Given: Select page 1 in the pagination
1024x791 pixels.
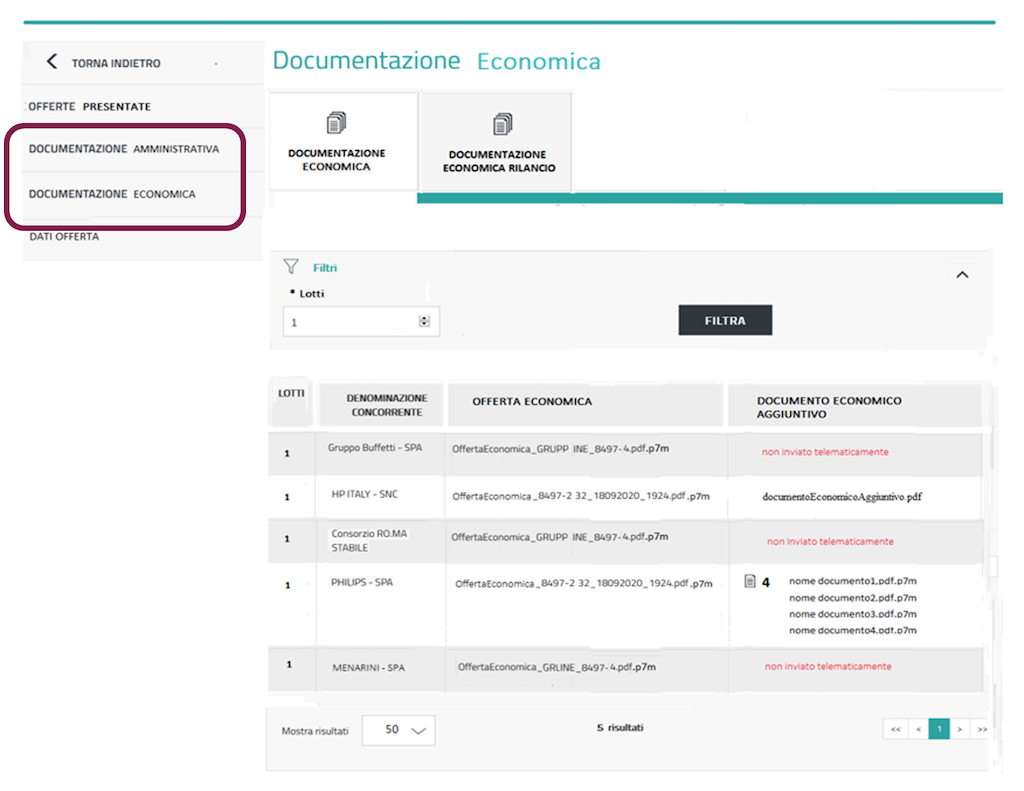Looking at the screenshot, I should [x=939, y=729].
